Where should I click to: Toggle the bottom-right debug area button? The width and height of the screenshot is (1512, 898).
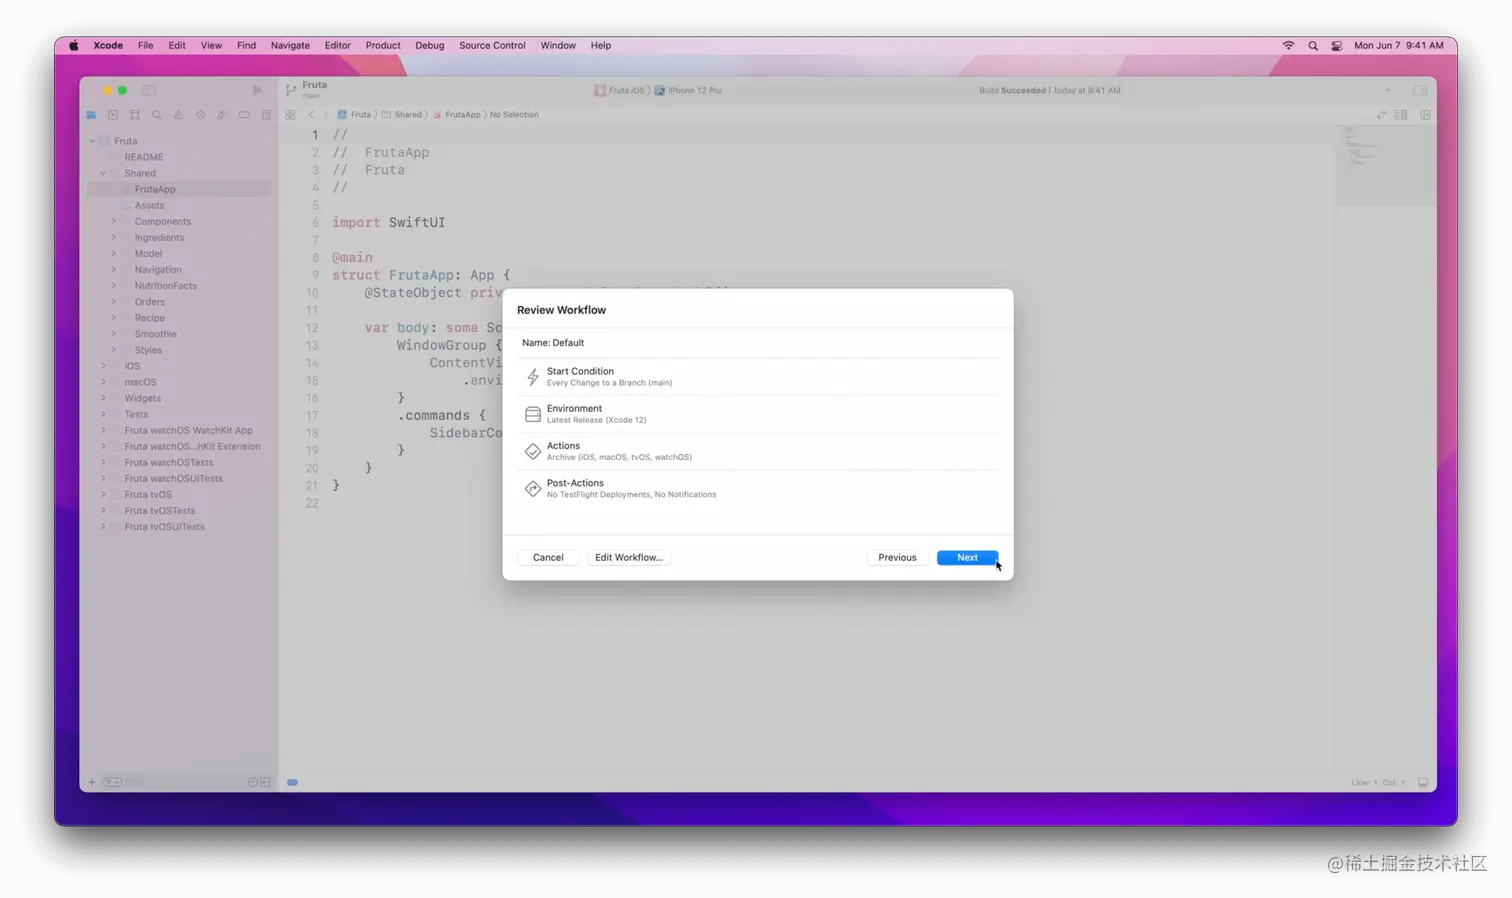pos(1423,782)
